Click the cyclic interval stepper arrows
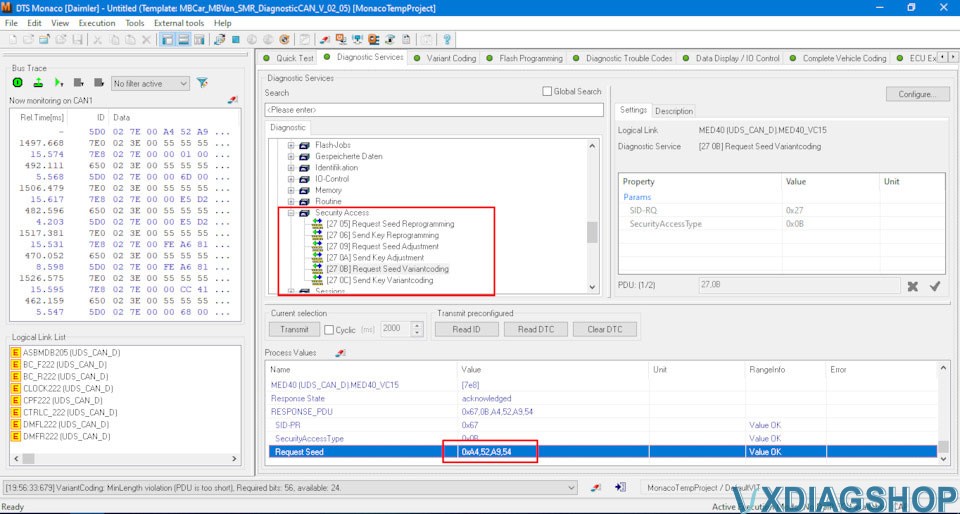 pos(418,329)
